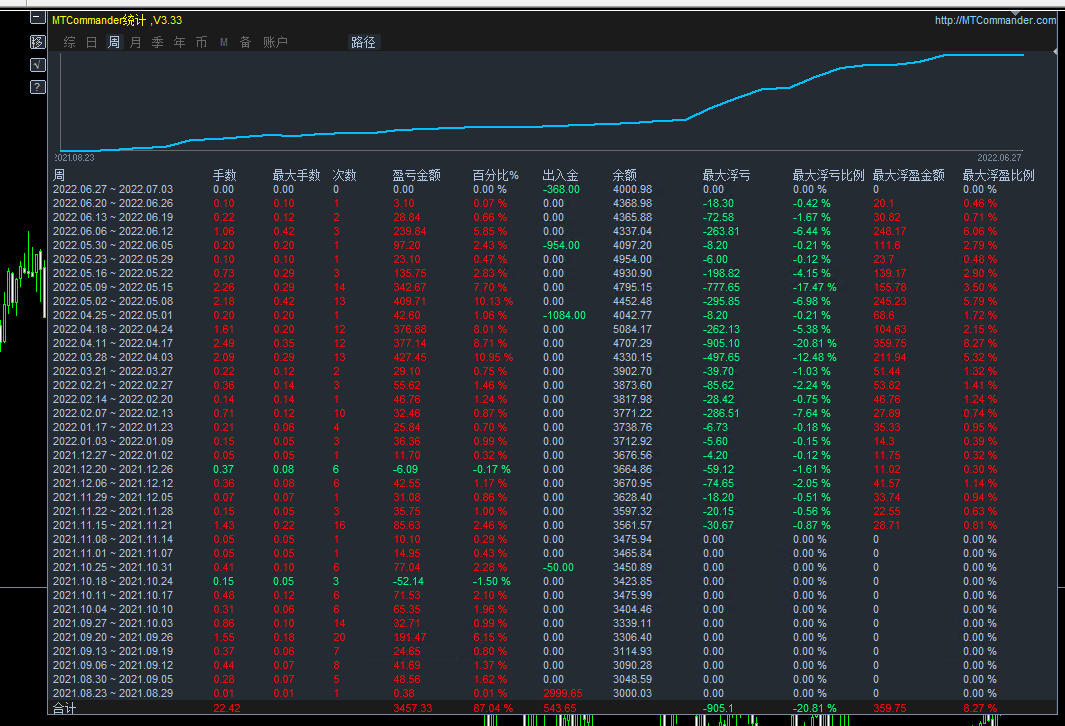
Task: Switch to the 账户 account tab
Action: pos(275,42)
